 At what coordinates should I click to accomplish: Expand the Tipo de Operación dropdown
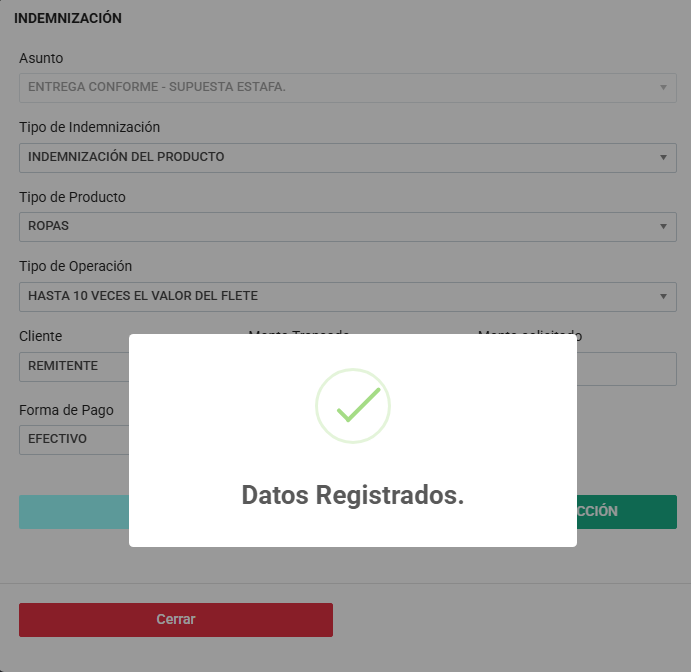tap(347, 296)
